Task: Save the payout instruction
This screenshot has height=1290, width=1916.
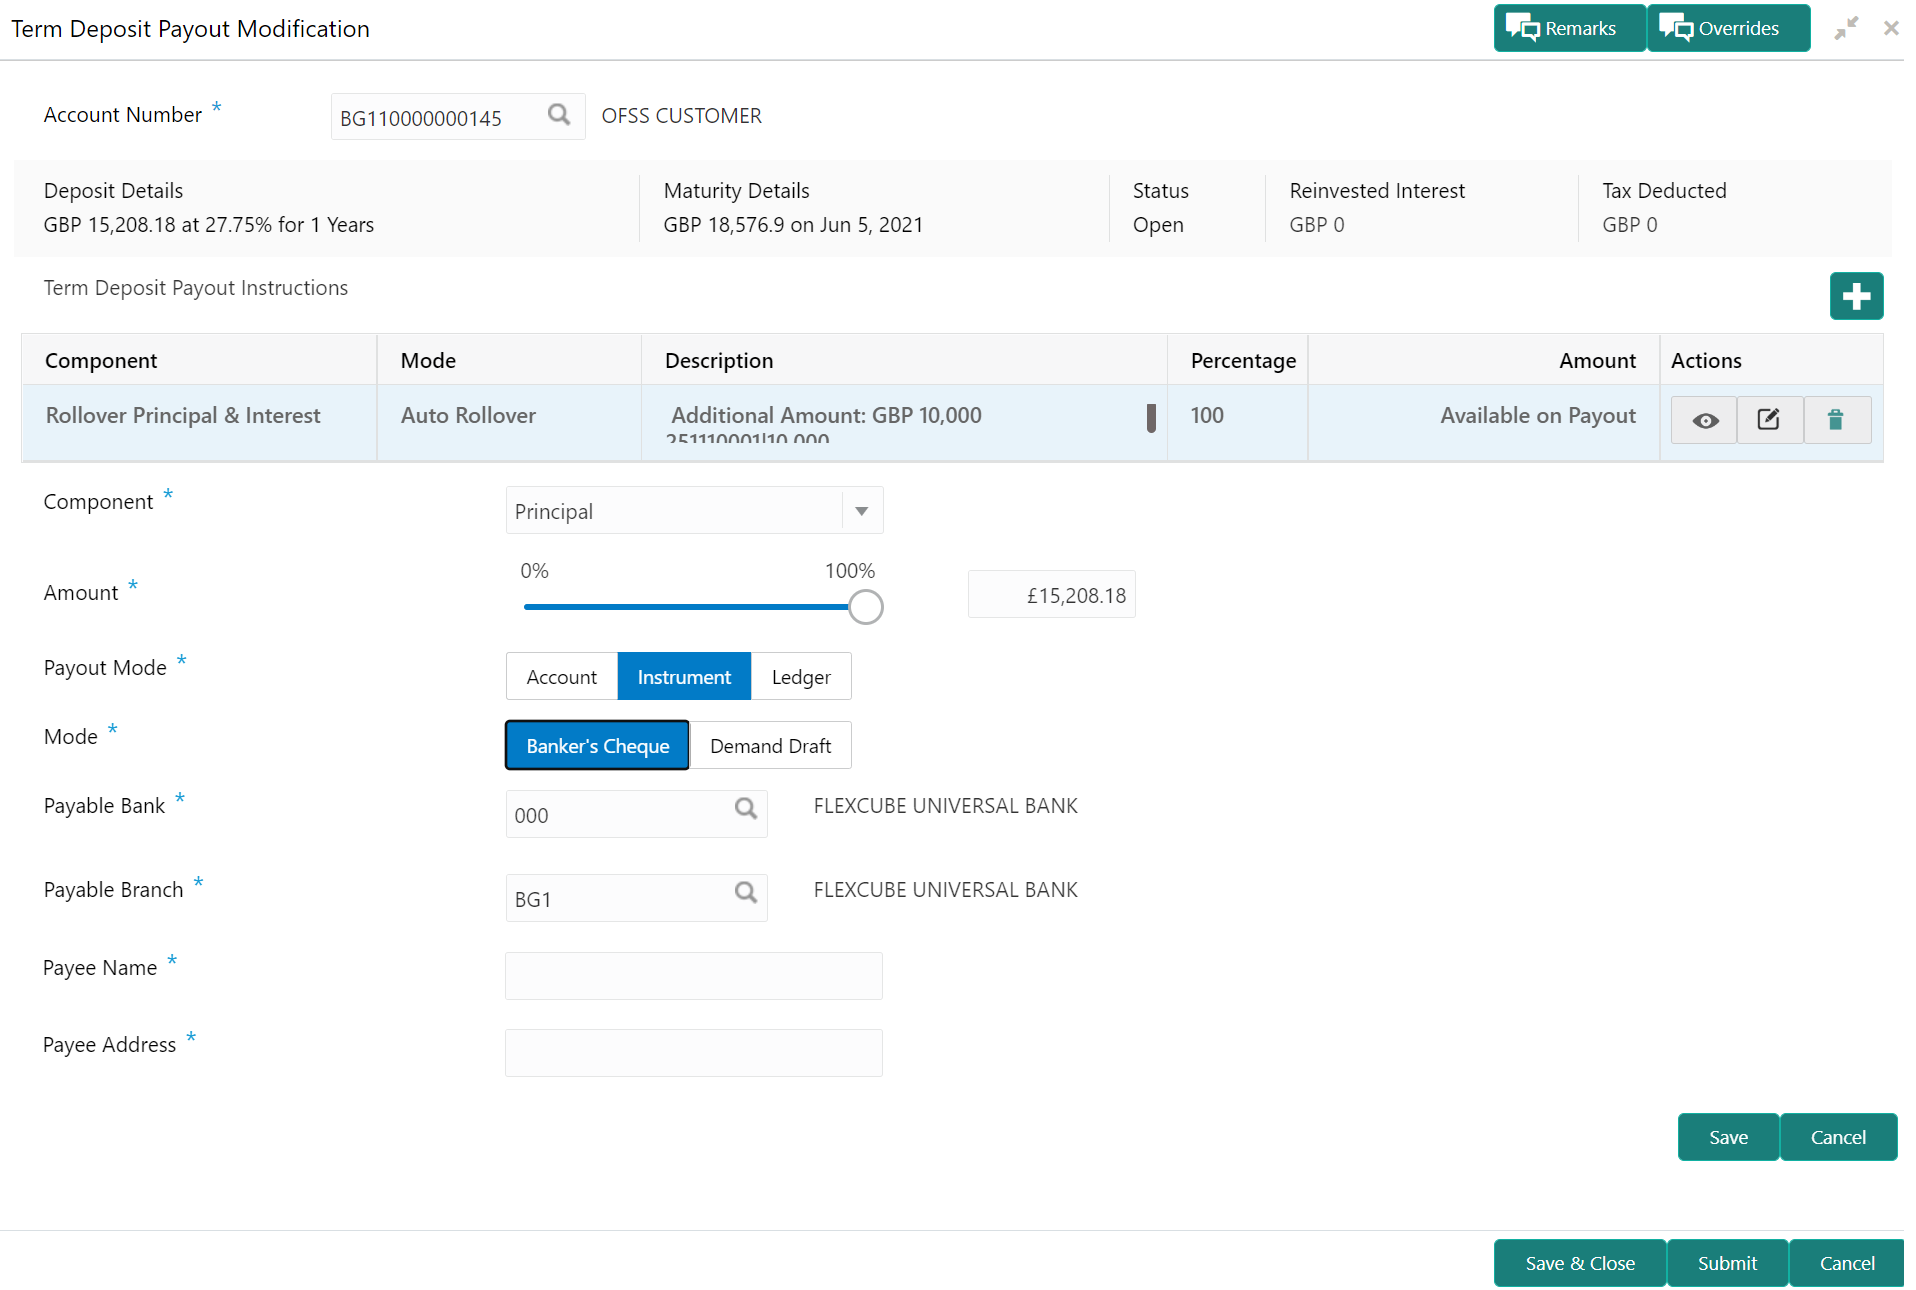Action: click(1728, 1137)
